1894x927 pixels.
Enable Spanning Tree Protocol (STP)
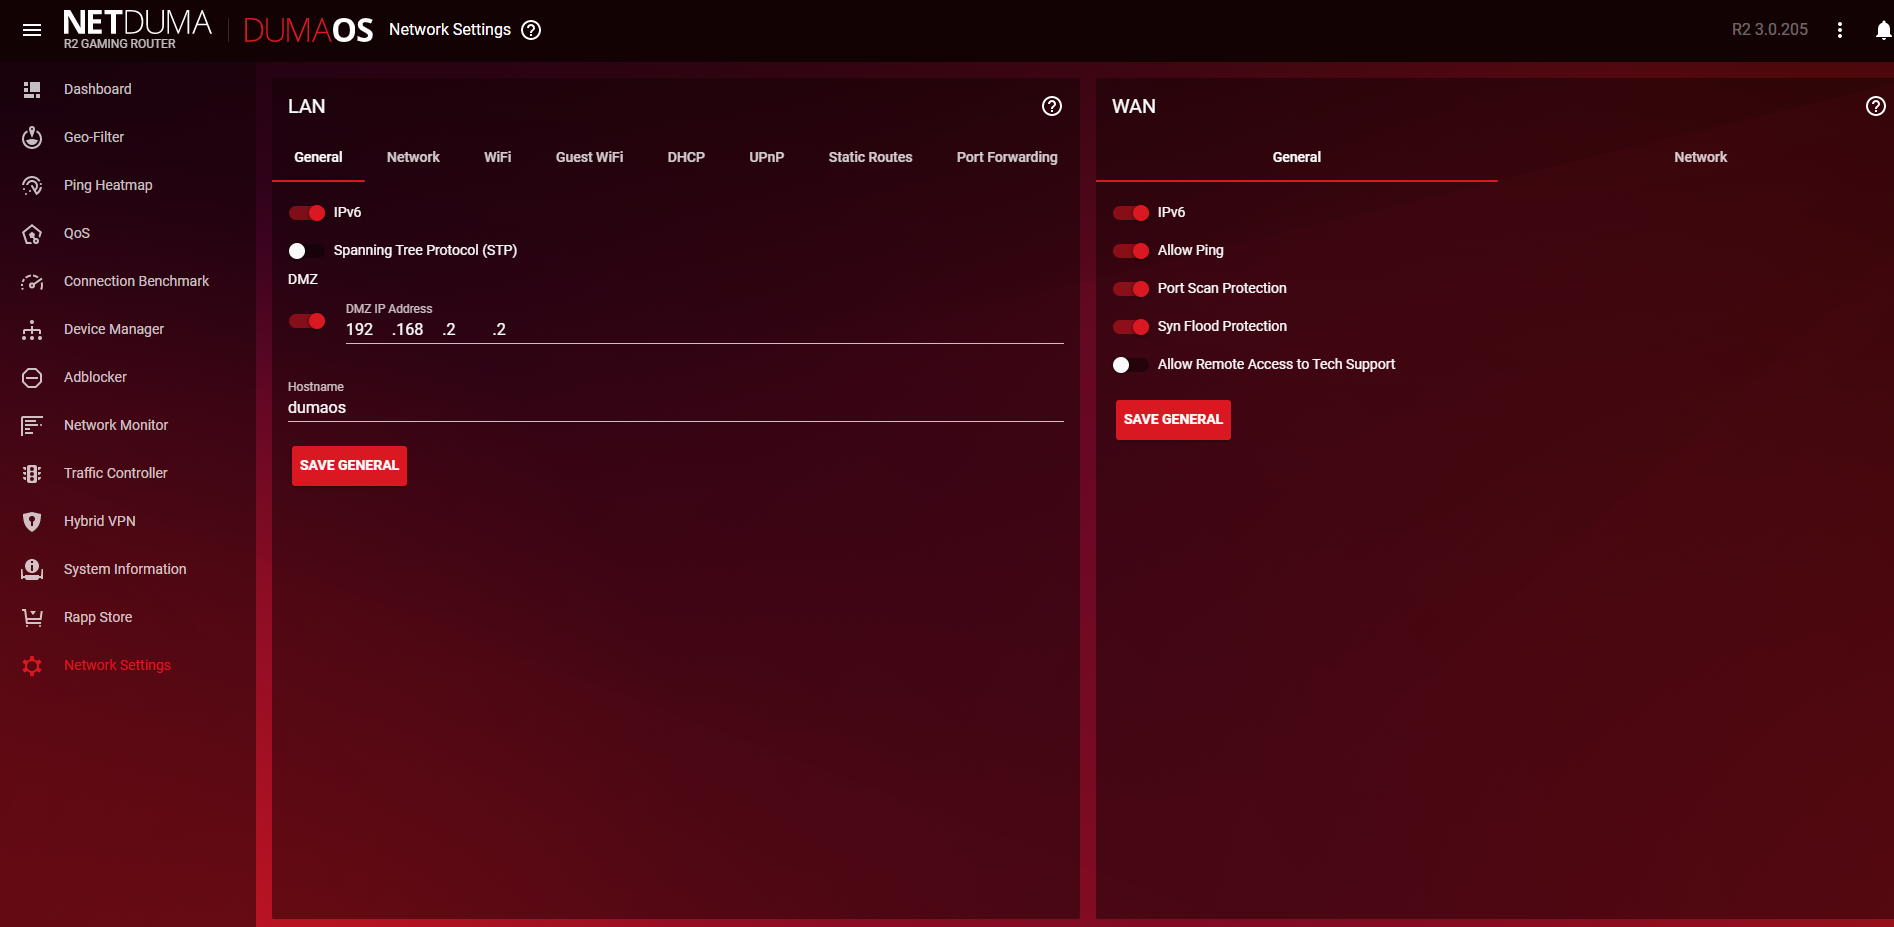tap(306, 251)
